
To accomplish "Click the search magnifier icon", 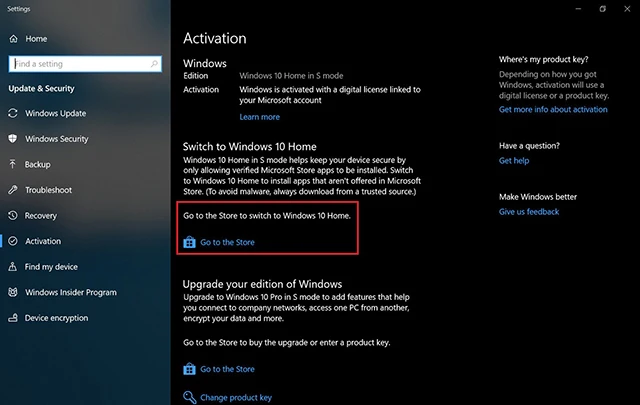I will tap(154, 64).
